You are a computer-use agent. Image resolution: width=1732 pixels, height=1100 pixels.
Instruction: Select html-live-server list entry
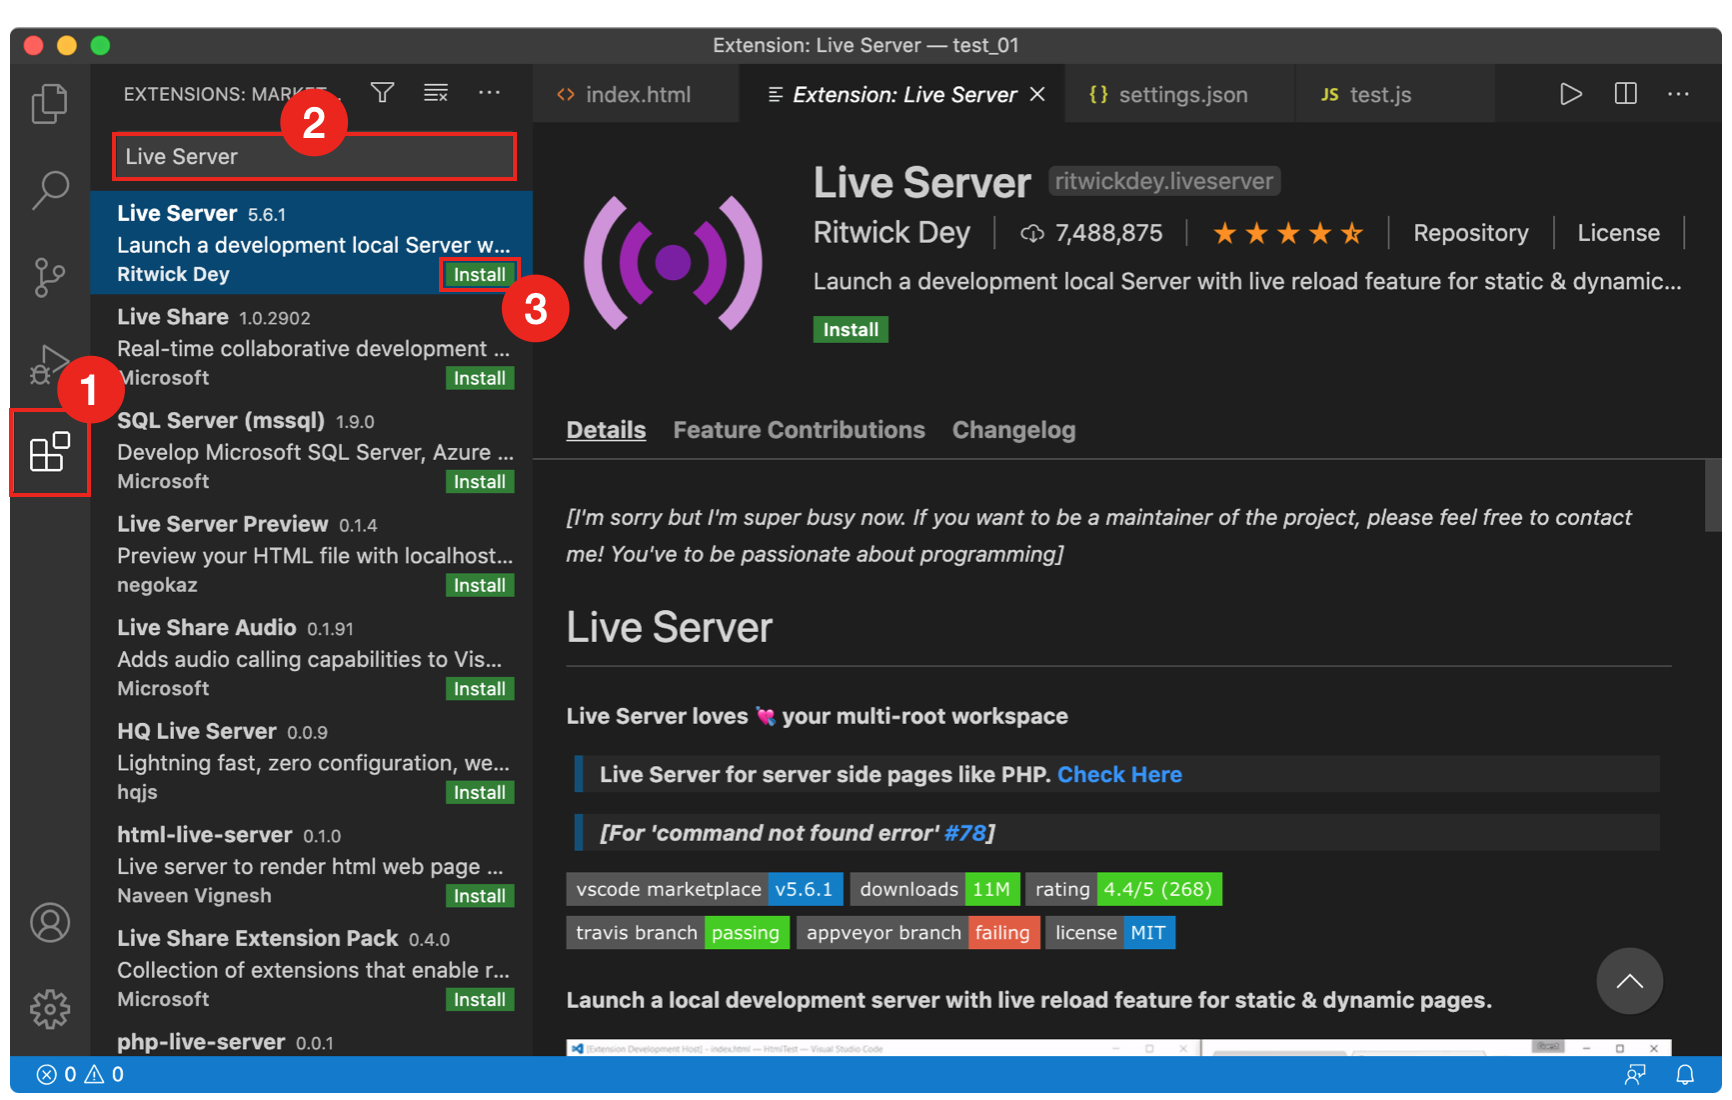pyautogui.click(x=311, y=864)
